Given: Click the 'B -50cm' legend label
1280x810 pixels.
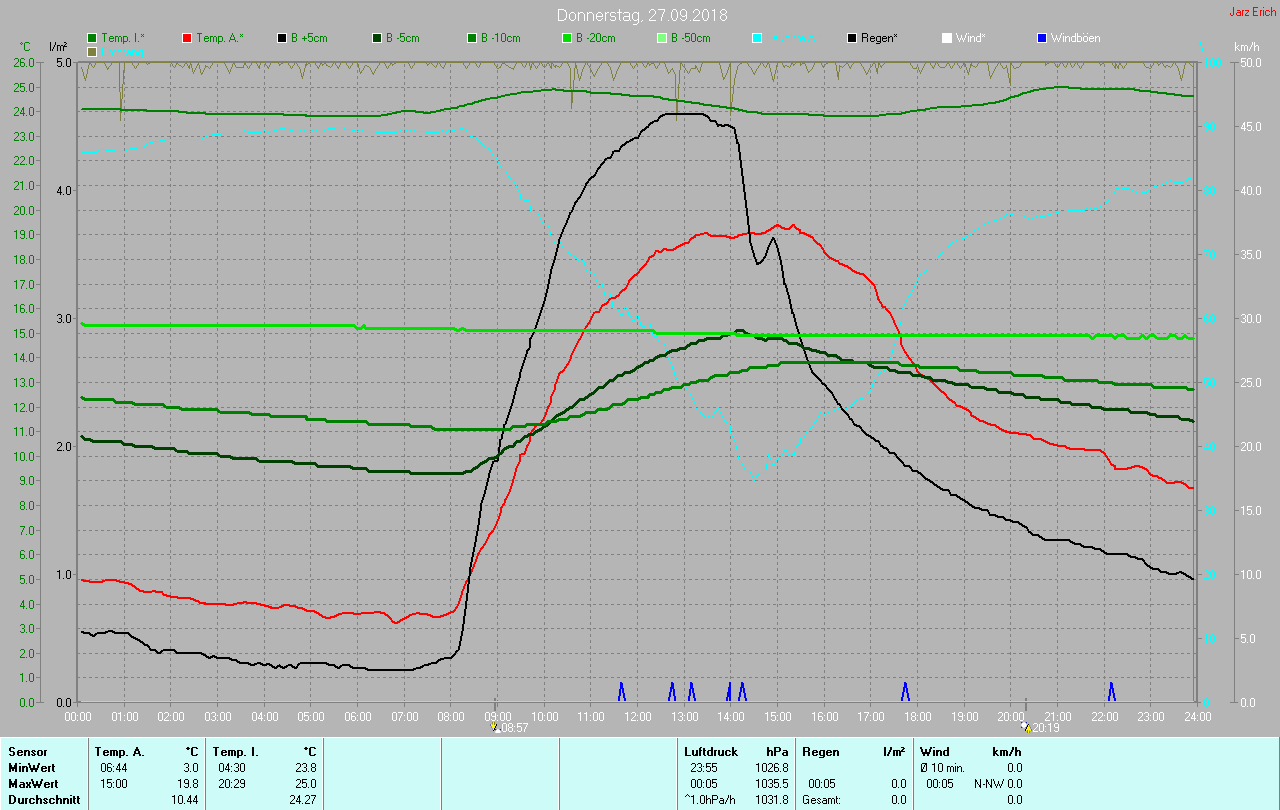Looking at the screenshot, I should (x=691, y=38).
